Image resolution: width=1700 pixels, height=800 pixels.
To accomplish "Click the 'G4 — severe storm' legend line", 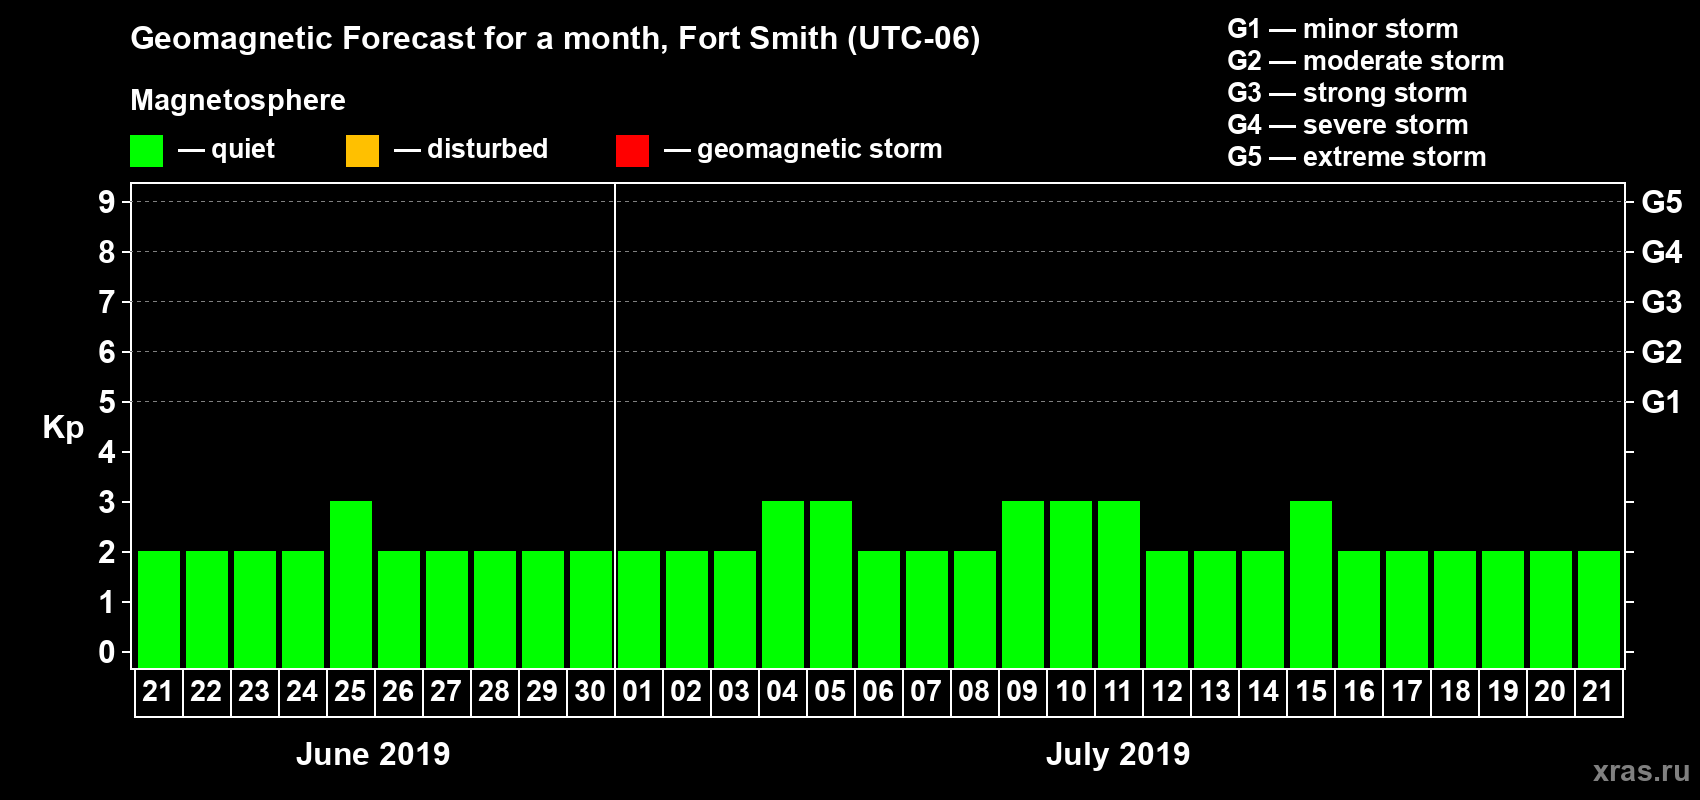I will tap(1348, 125).
